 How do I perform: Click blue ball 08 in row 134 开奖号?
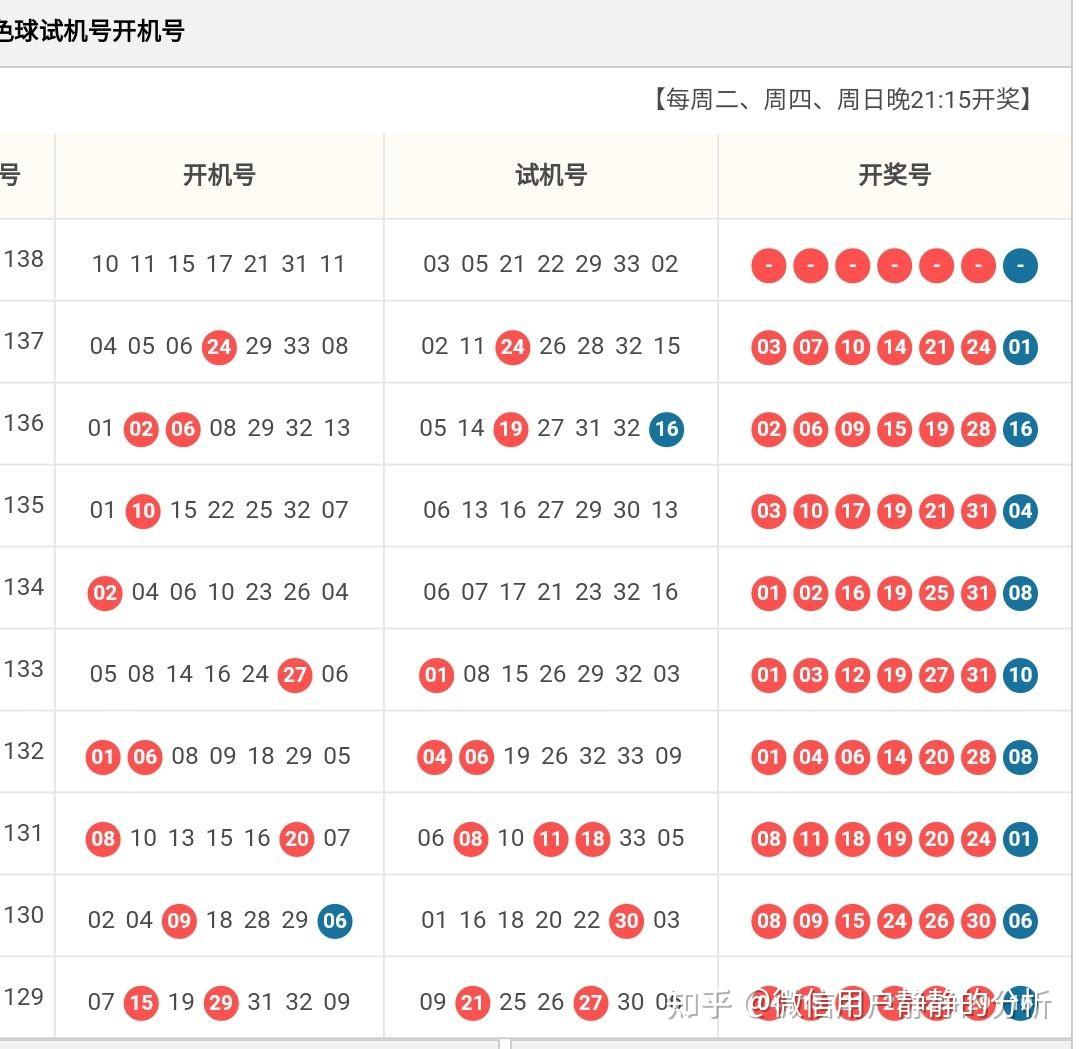click(1020, 592)
